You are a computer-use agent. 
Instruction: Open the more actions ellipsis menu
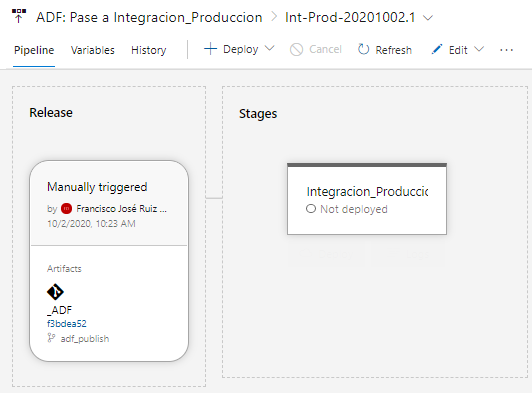506,50
